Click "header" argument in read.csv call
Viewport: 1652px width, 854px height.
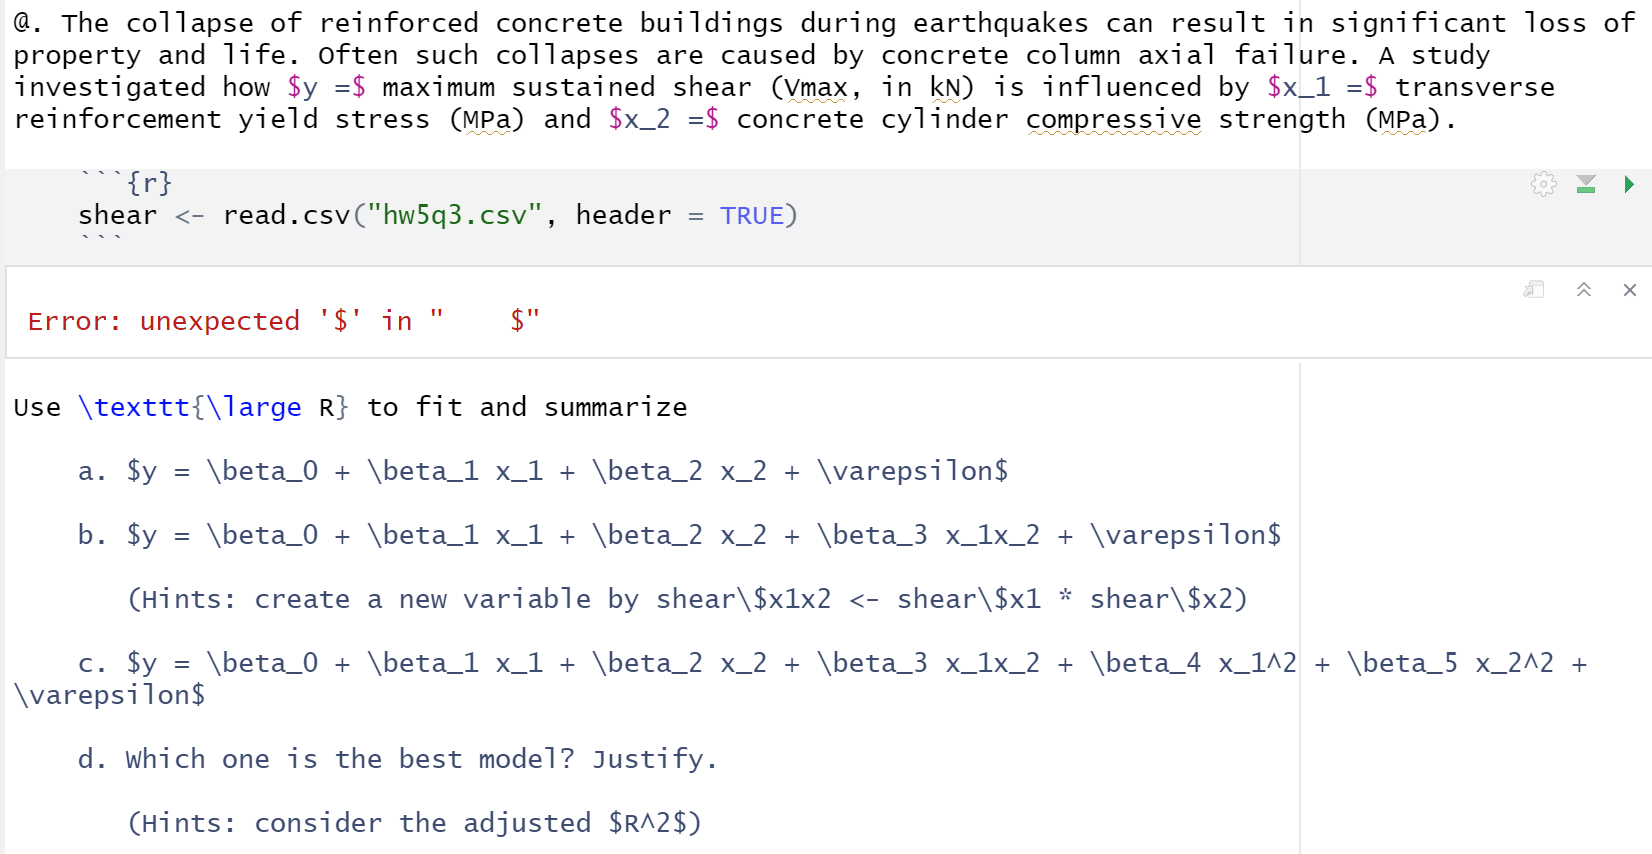(x=623, y=215)
